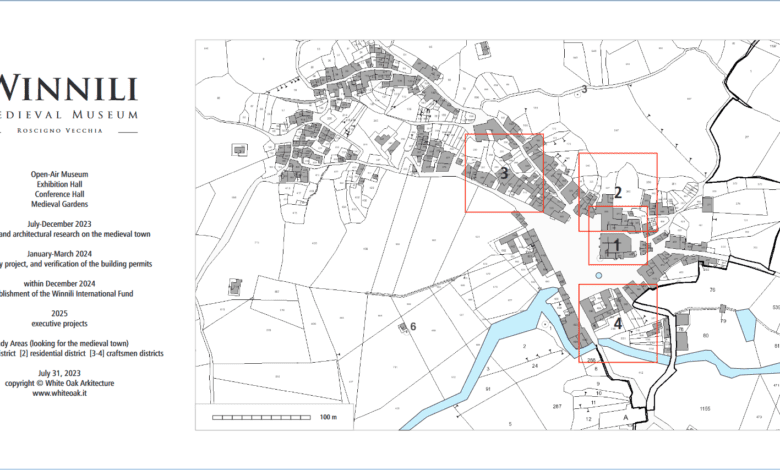Click study area number 1 on map
780x470 pixels.
tap(617, 245)
